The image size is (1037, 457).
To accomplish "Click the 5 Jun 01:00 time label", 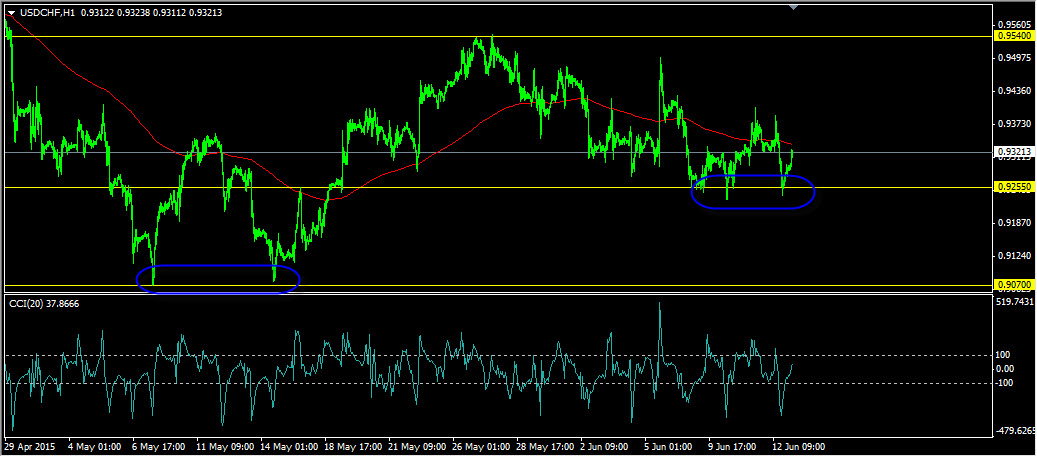I will (x=669, y=445).
